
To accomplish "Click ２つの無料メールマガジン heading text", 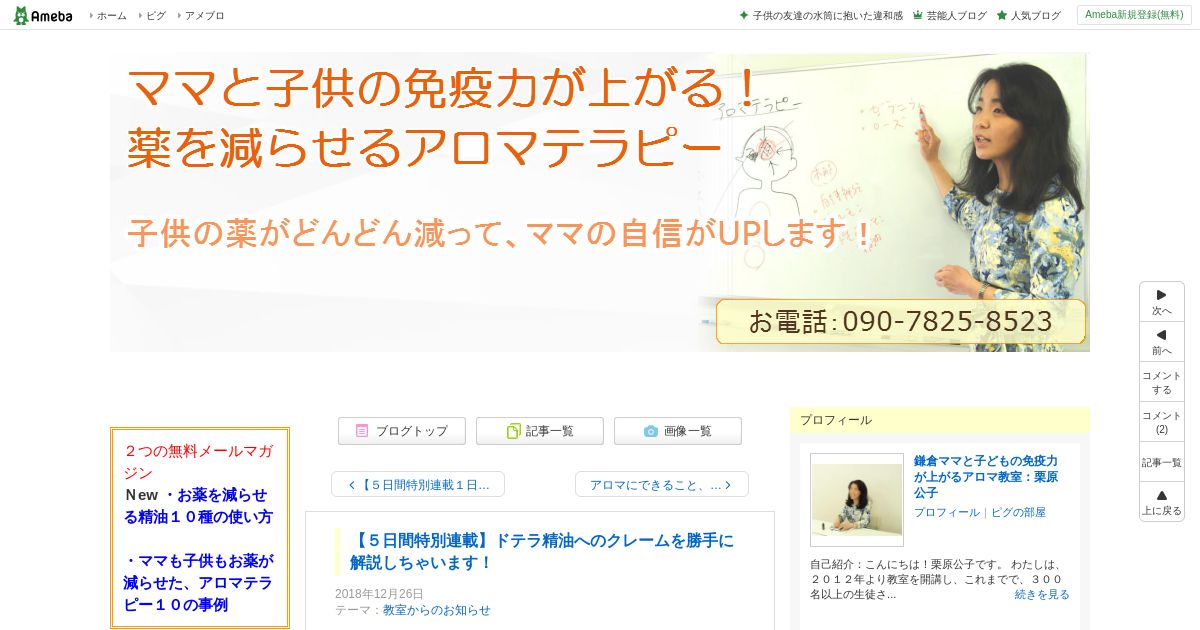I will (x=198, y=462).
